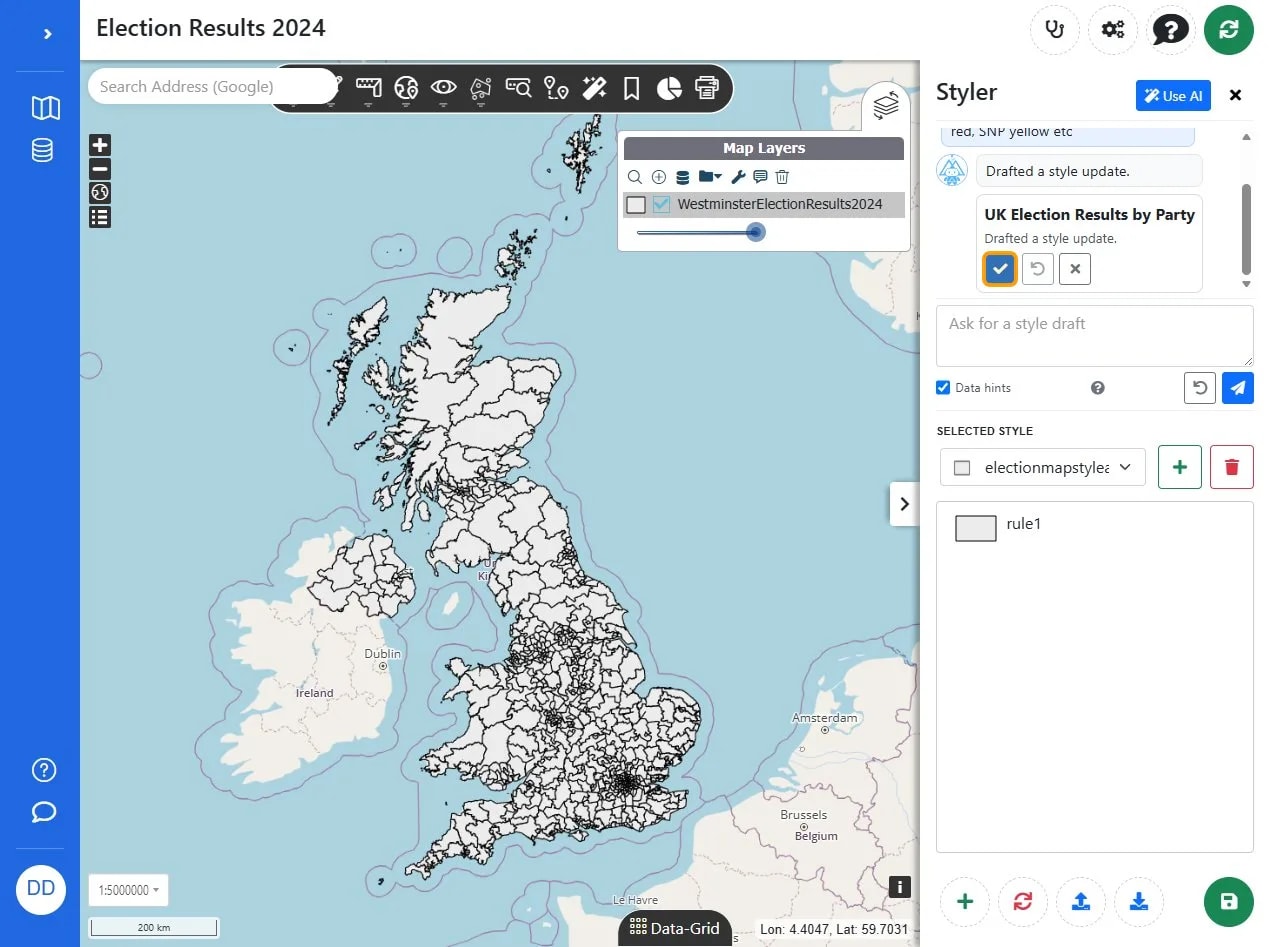Open the 1:5000000 scale dropdown
This screenshot has height=947, width=1270.
coord(129,890)
